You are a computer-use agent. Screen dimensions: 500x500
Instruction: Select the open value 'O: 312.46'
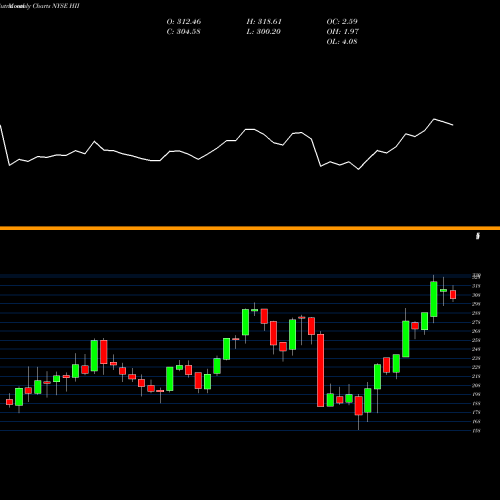point(184,22)
